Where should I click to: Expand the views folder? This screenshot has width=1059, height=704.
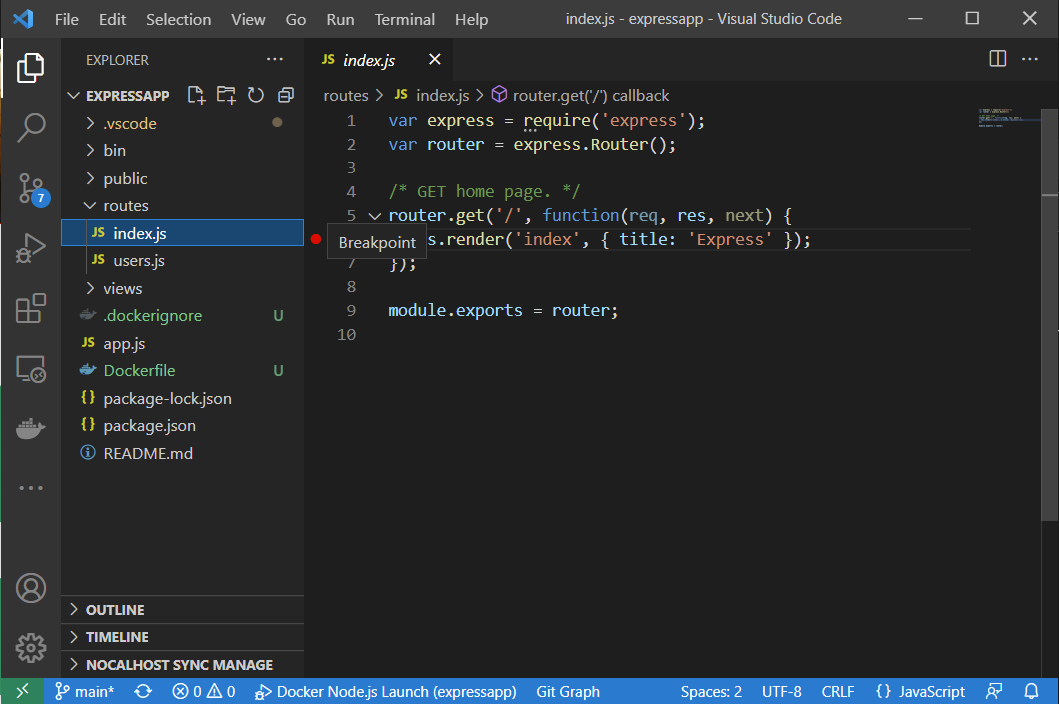pos(91,288)
